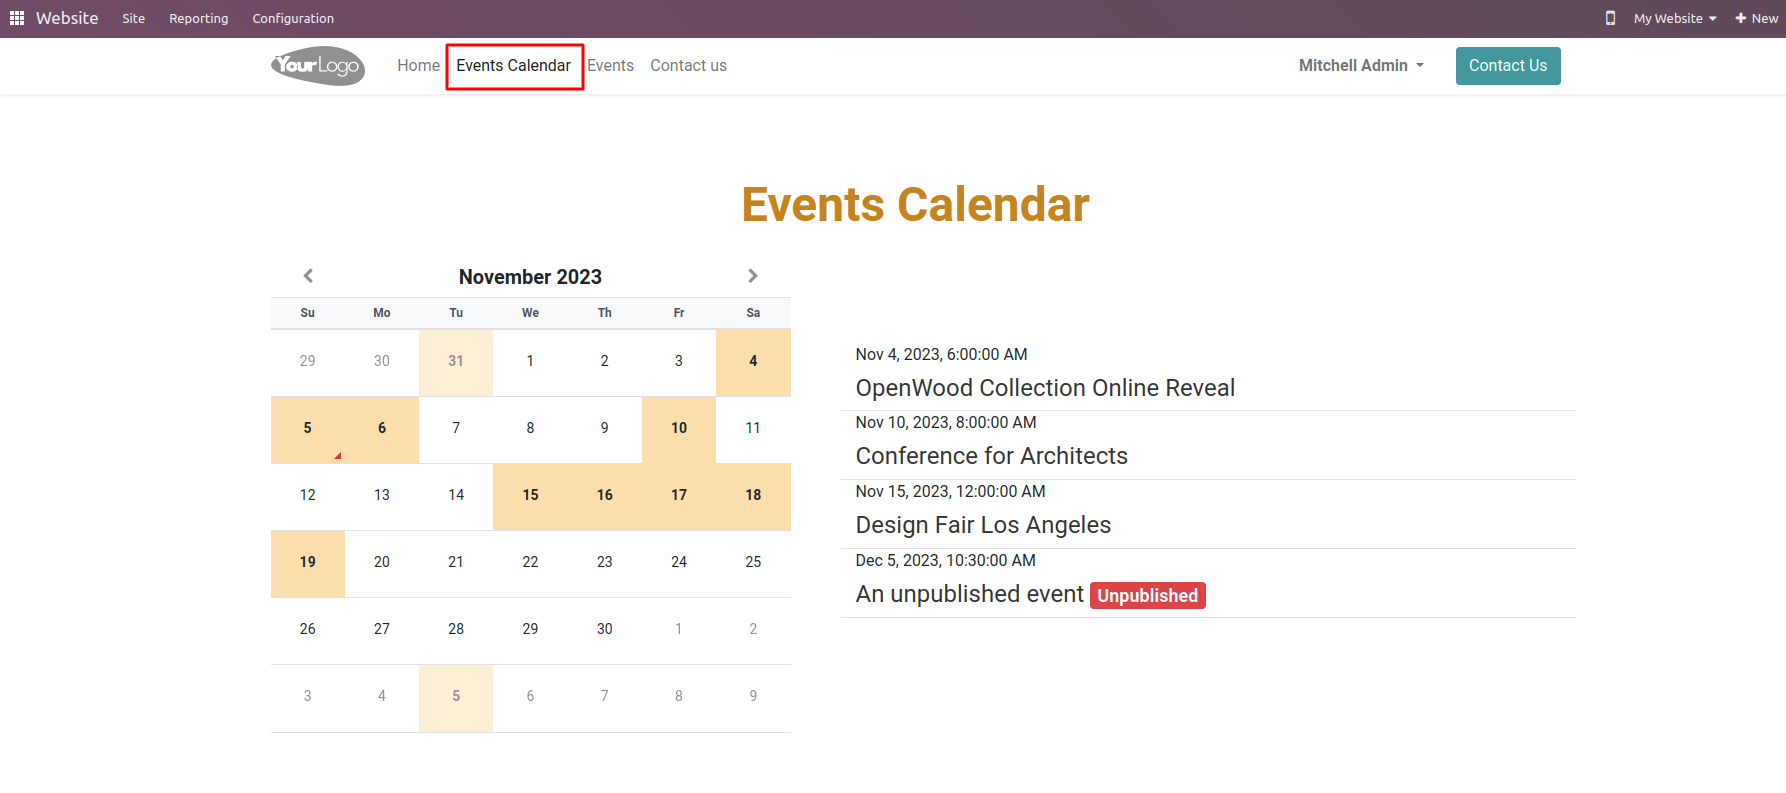Image resolution: width=1786 pixels, height=793 pixels.
Task: Open the Site menu
Action: [x=134, y=18]
